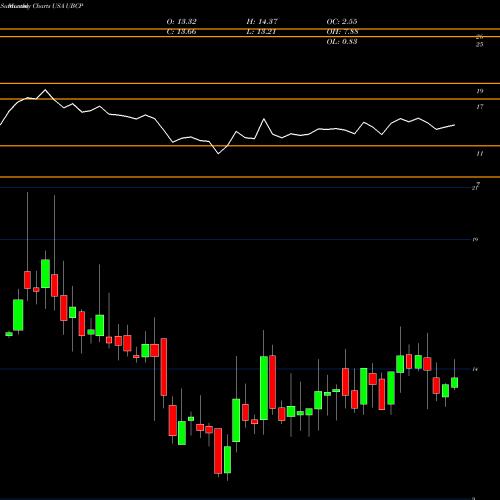Screen dimensions: 500x500
Task: Click the '25' axis label in upper panel
Action: [479, 44]
